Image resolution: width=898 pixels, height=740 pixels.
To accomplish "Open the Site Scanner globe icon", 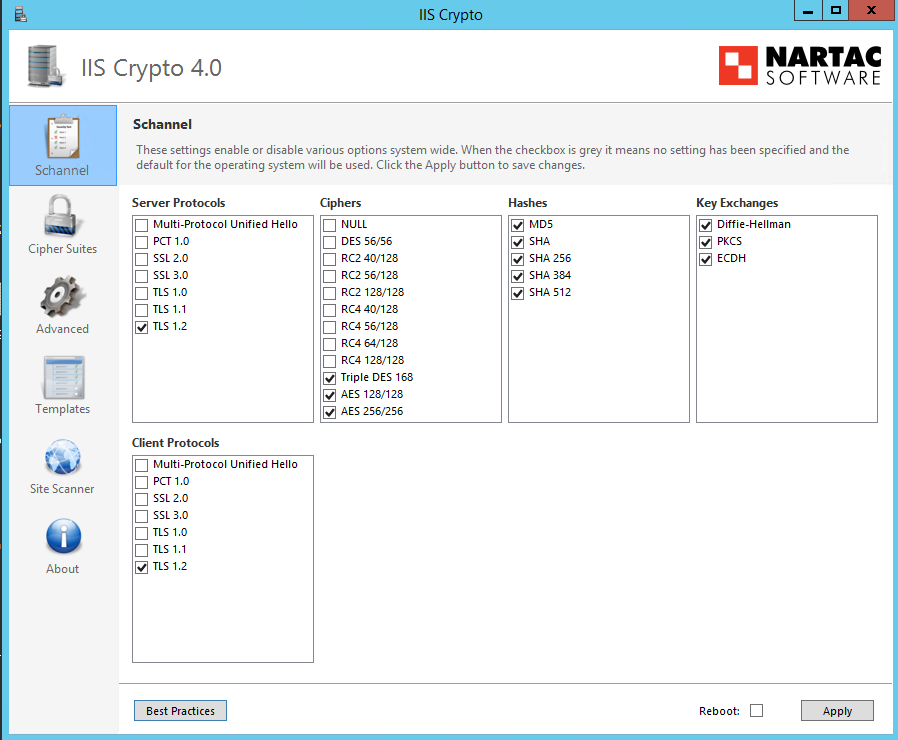I will coord(63,457).
